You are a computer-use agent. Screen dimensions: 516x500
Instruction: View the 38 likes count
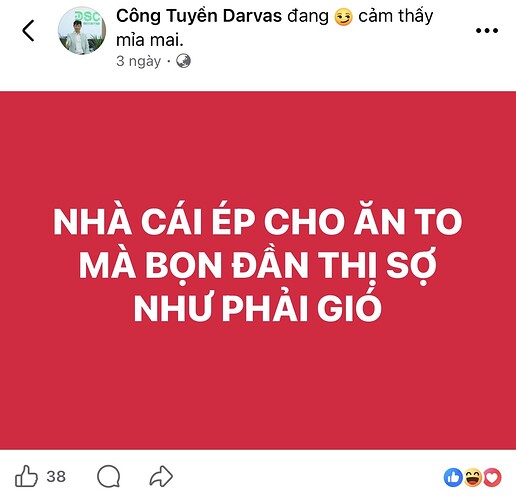point(56,477)
